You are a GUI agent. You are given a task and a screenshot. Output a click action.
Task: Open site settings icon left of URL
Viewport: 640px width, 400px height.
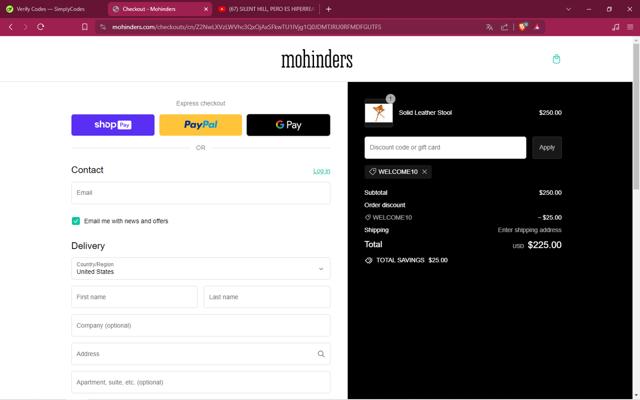coord(103,27)
